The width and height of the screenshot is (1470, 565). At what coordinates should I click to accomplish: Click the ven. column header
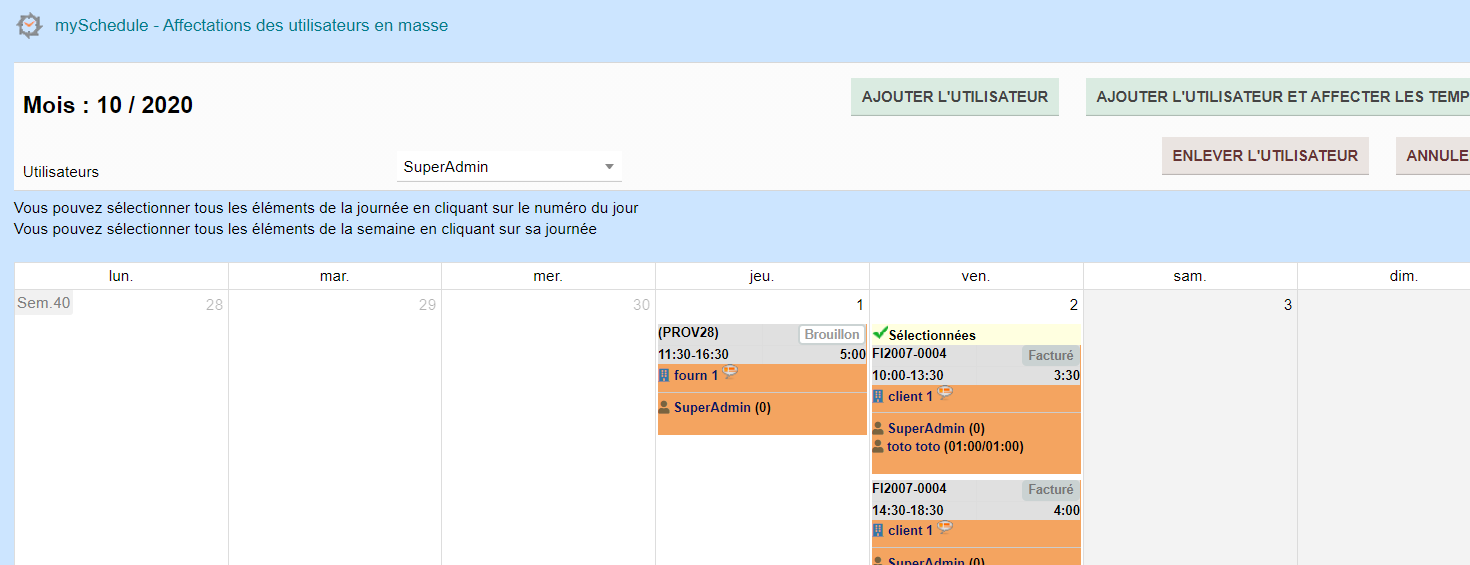click(x=976, y=276)
